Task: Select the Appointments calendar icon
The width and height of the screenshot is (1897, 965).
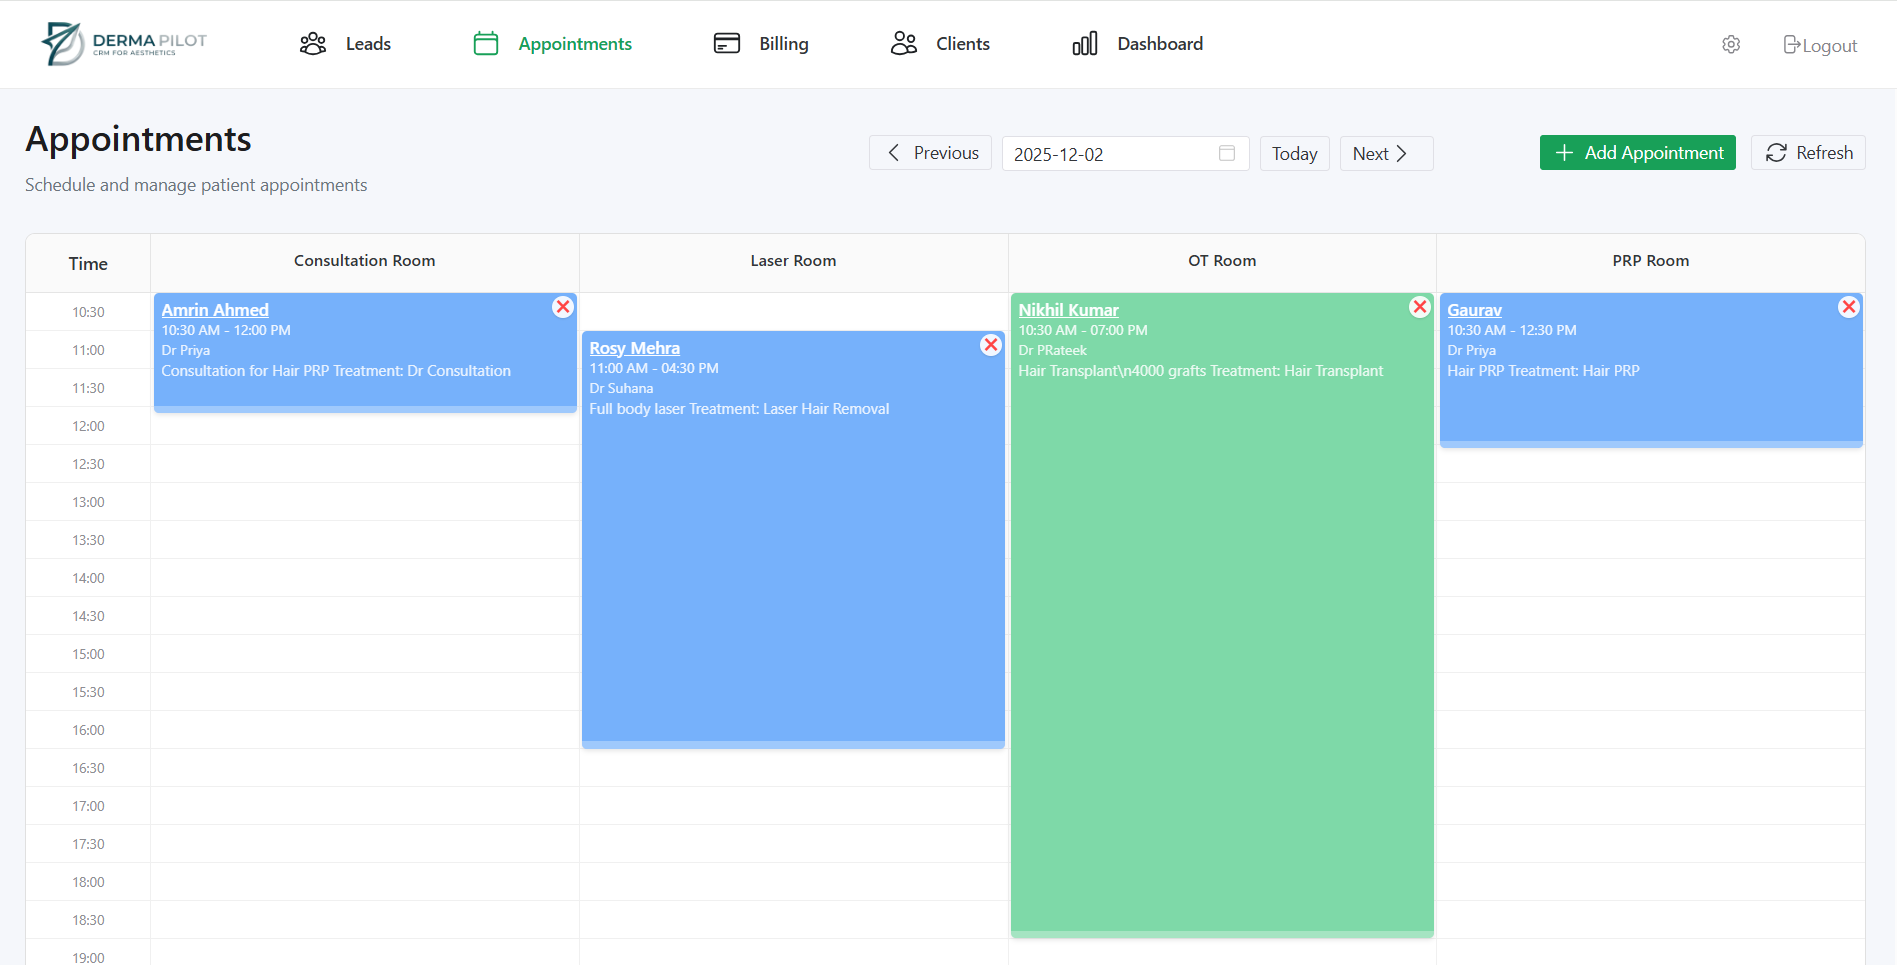Action: (x=485, y=43)
